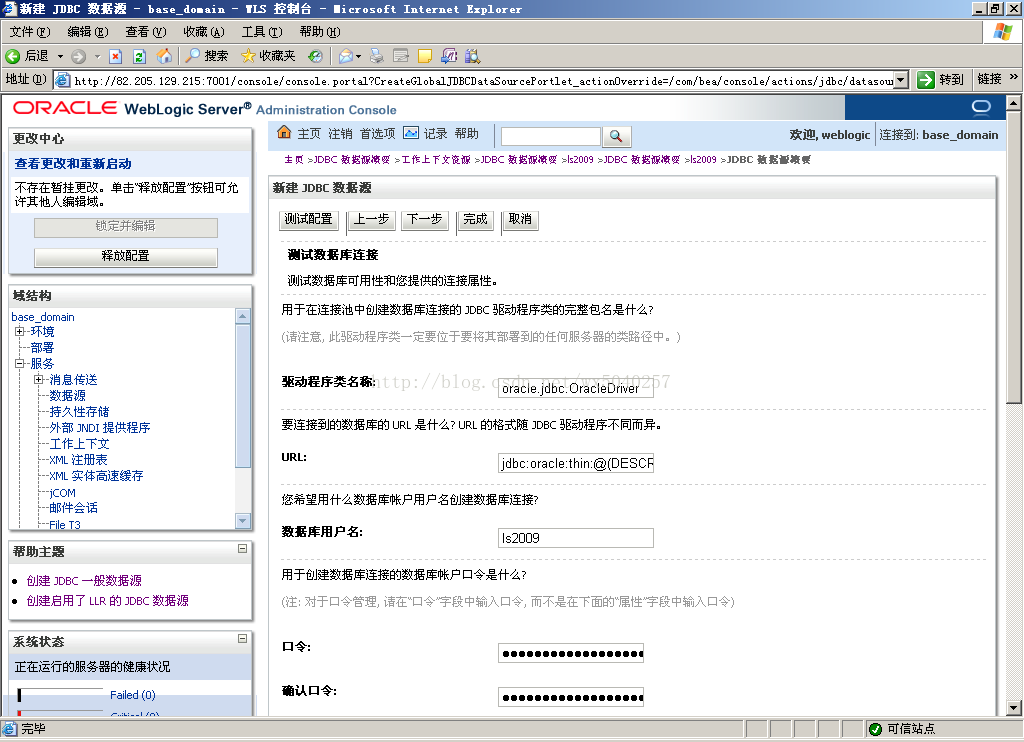Click the 测试配置 button

308,219
